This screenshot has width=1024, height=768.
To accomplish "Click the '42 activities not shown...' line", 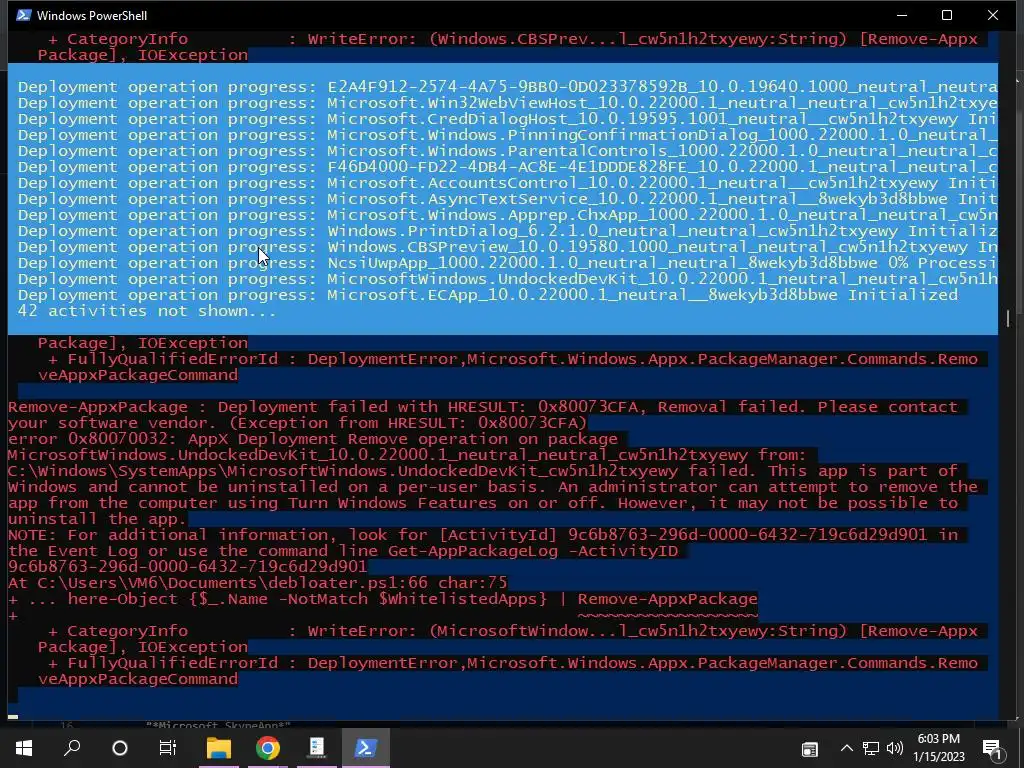I will click(147, 311).
